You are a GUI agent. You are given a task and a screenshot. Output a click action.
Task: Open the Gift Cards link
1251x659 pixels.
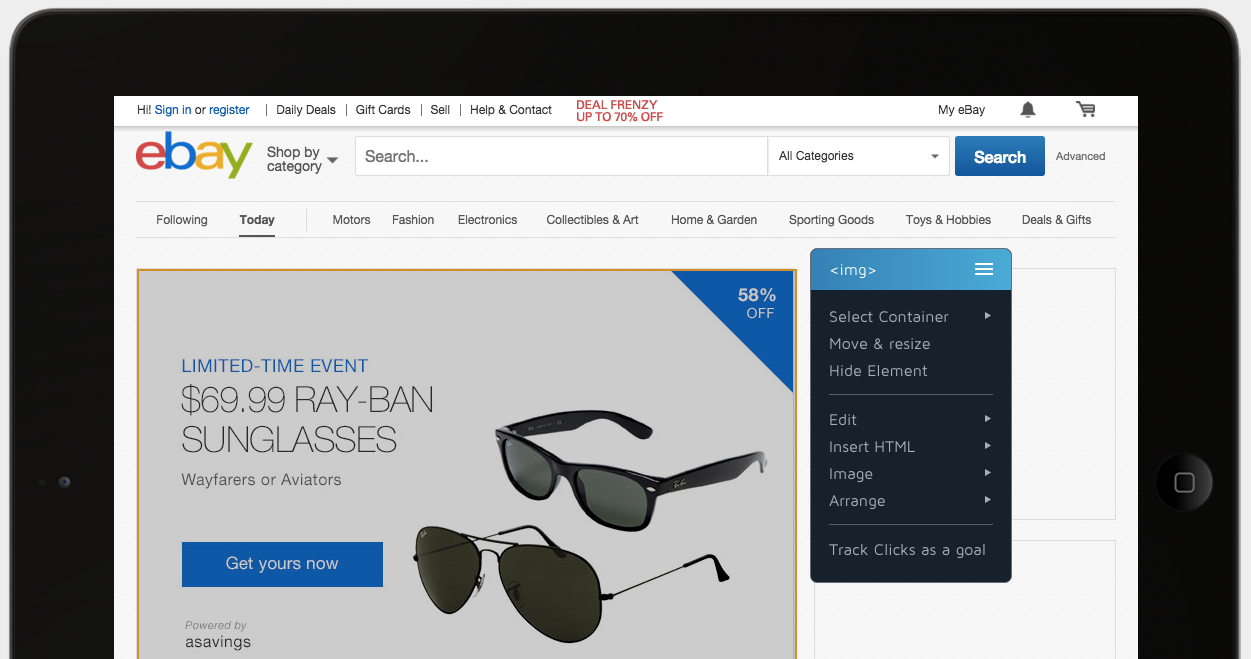(x=383, y=110)
